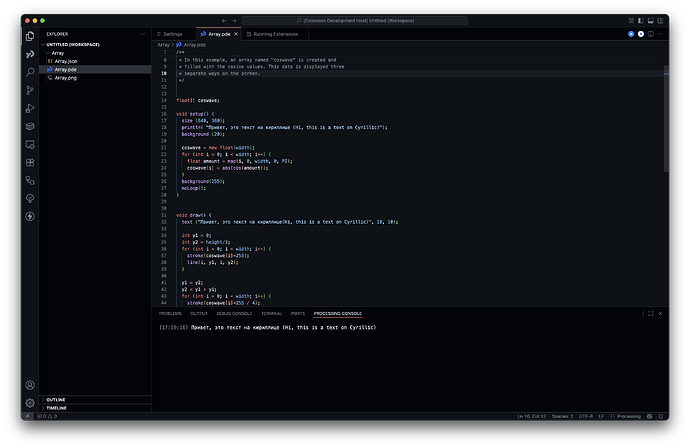Viewport: 690px width, 448px height.
Task: Open Array.json in the explorer
Action: point(64,61)
